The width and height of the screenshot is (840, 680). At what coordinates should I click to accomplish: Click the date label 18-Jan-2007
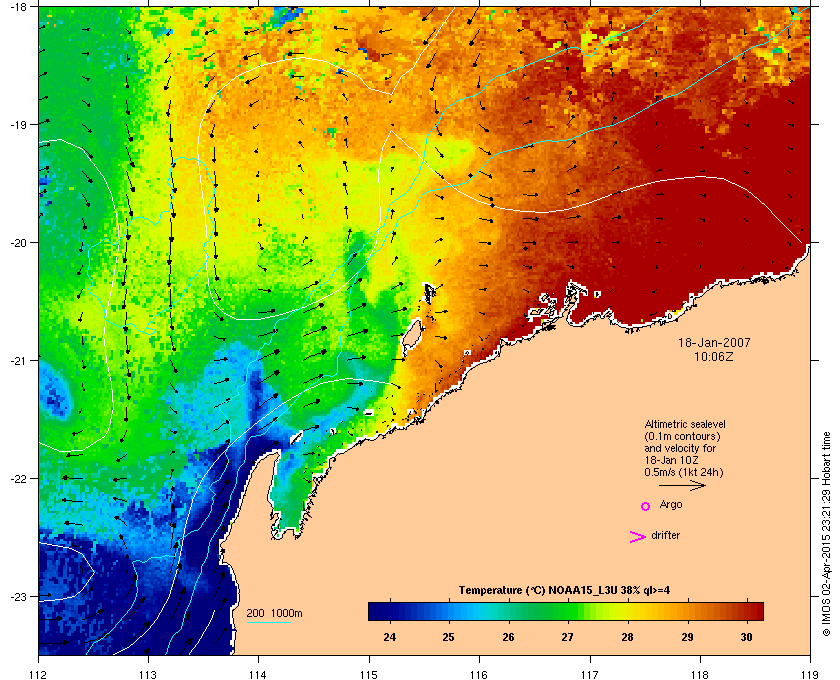pos(714,342)
